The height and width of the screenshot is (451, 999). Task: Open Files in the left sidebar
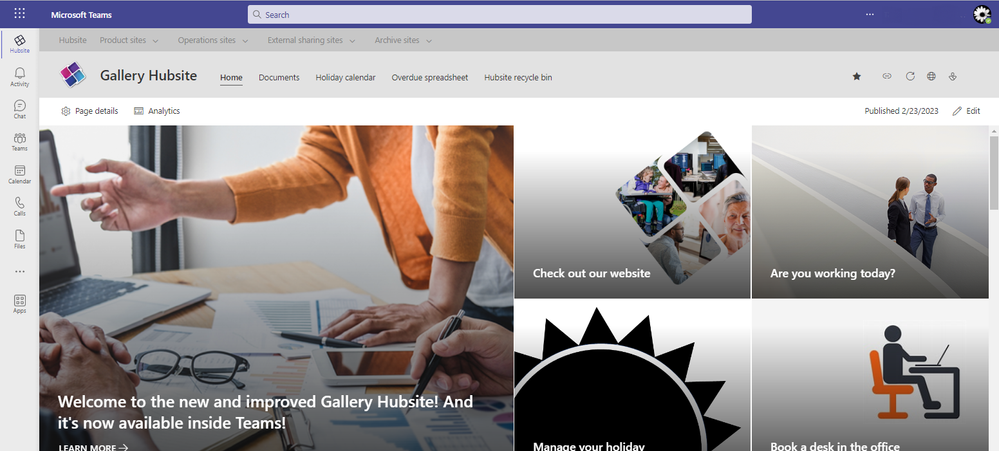tap(20, 240)
